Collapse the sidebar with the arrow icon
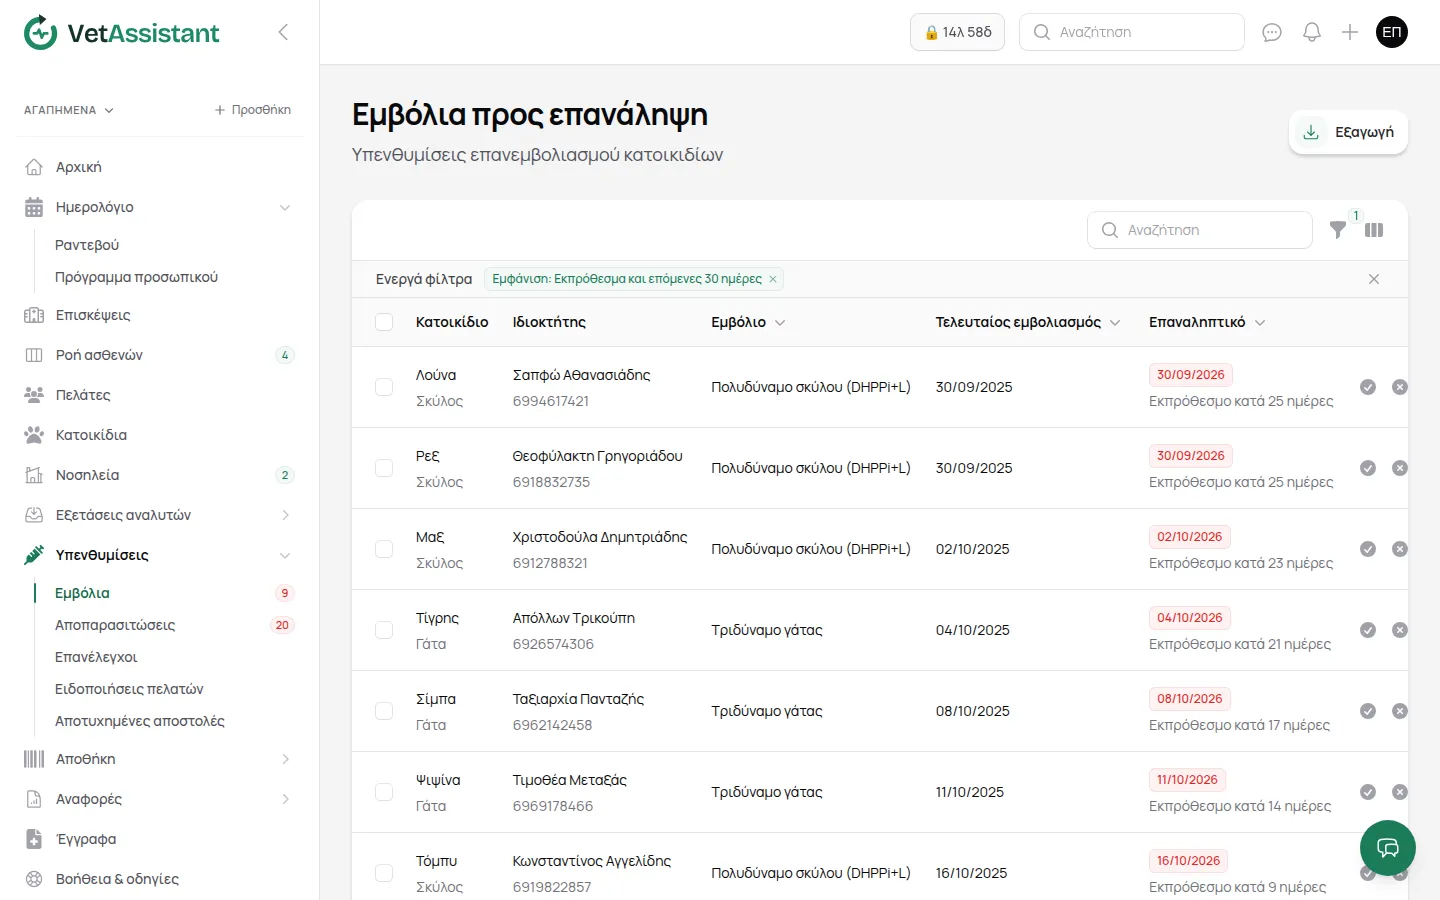1440x900 pixels. click(283, 32)
